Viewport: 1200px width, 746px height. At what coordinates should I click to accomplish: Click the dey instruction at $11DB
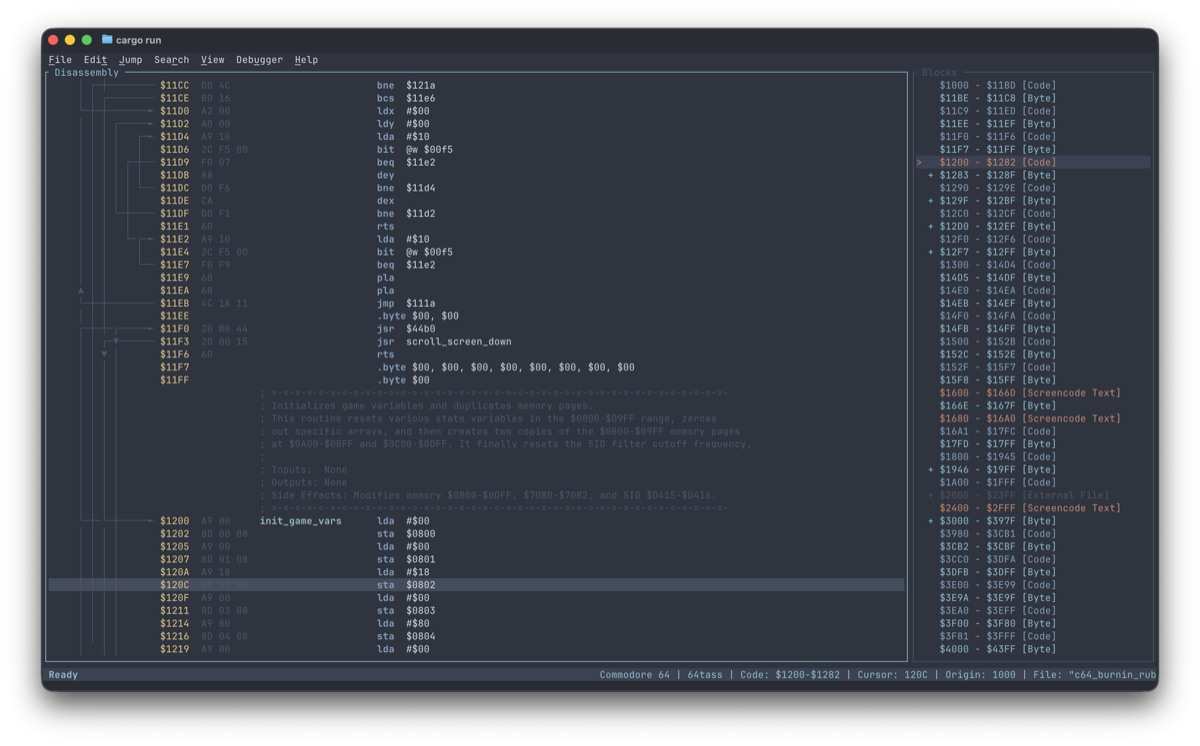click(385, 175)
